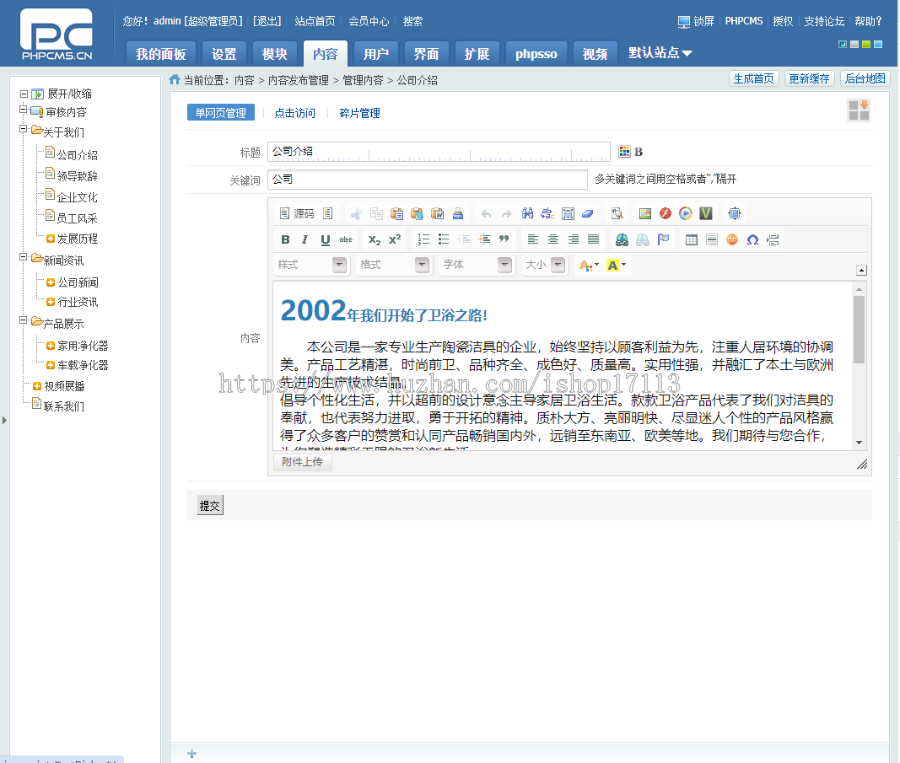Viewport: 900px width, 763px height.
Task: Select the 碎片管理 tab
Action: pos(359,112)
